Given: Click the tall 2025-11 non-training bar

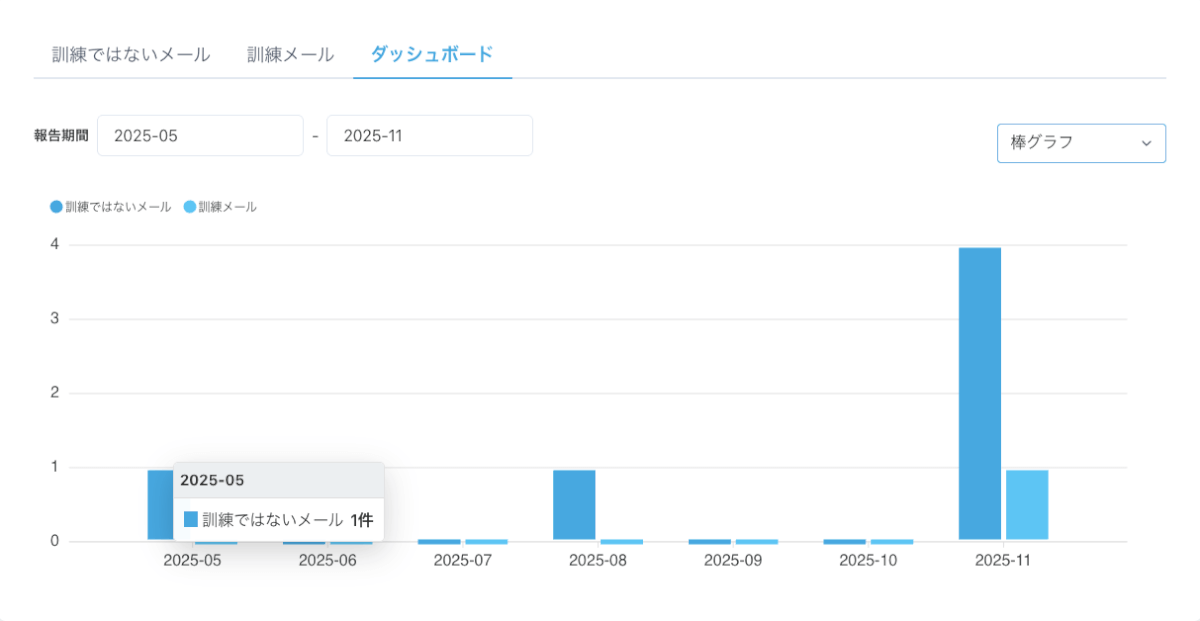Looking at the screenshot, I should [x=980, y=393].
